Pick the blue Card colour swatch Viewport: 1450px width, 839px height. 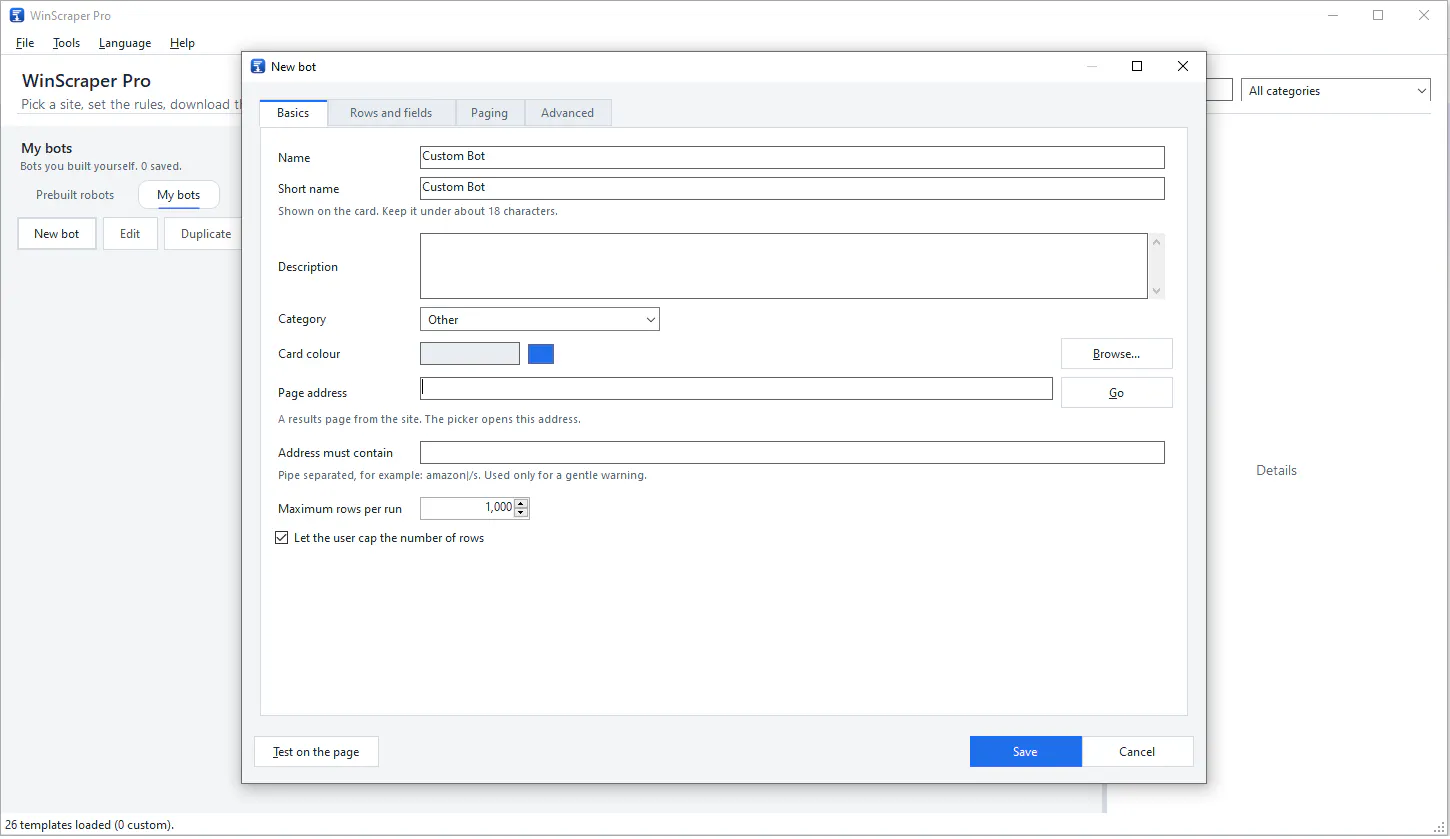541,354
